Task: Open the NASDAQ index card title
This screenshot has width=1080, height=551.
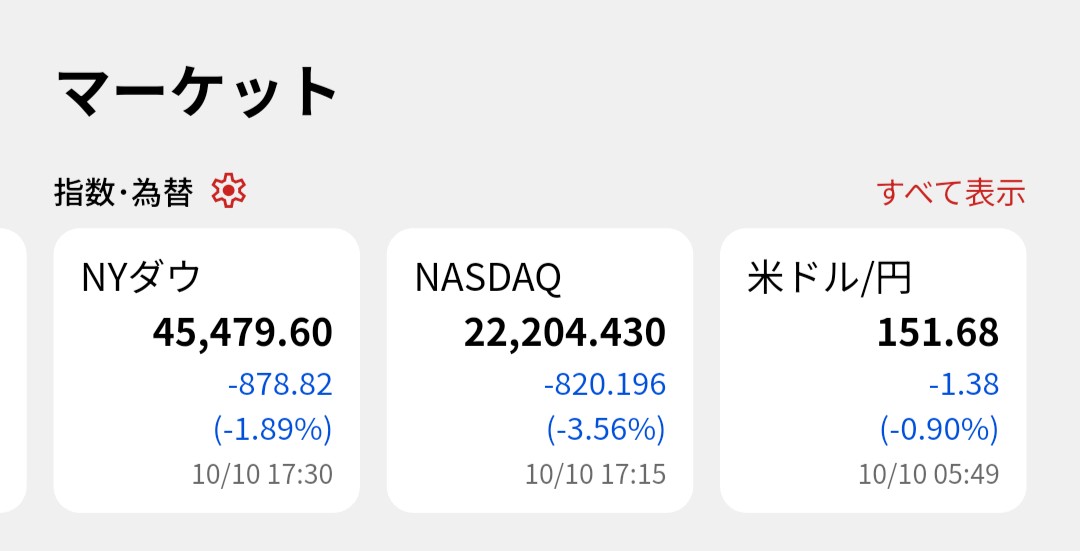Action: 488,278
